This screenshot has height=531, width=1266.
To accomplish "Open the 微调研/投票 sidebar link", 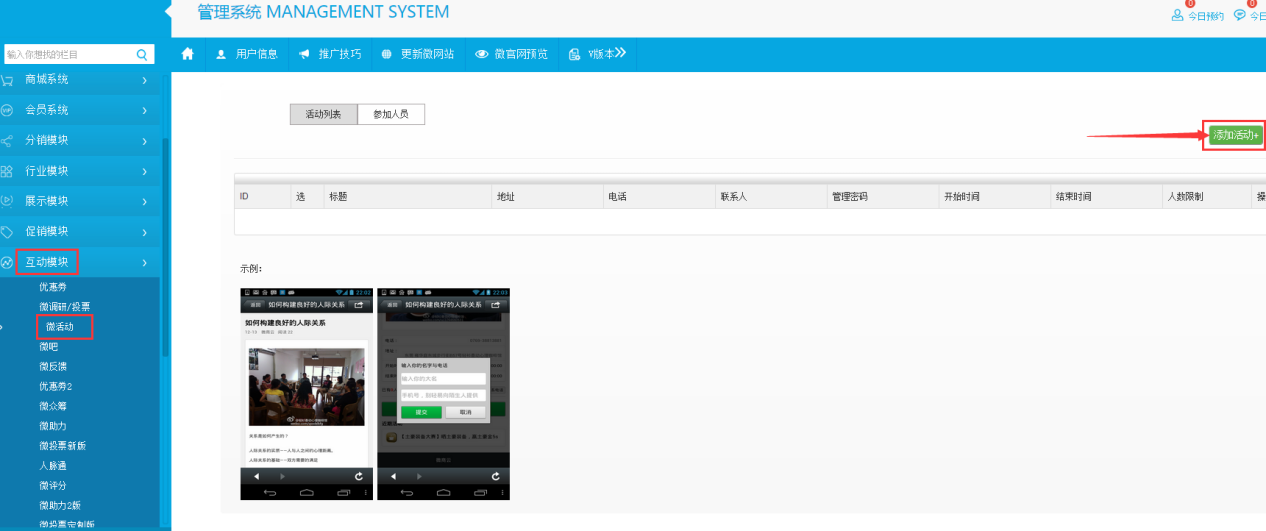I will click(x=64, y=306).
